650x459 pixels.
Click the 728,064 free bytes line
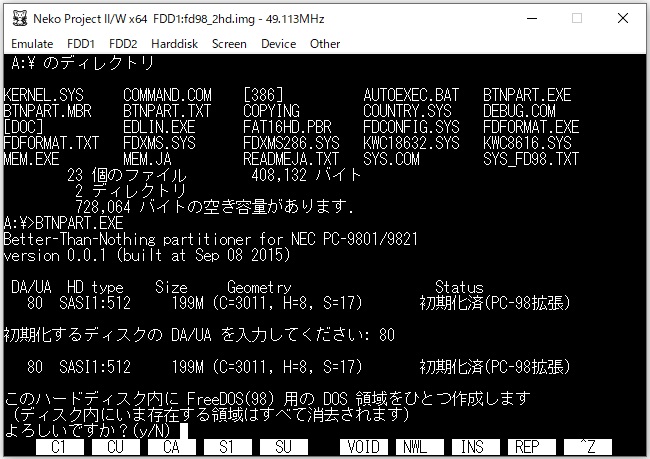point(214,206)
